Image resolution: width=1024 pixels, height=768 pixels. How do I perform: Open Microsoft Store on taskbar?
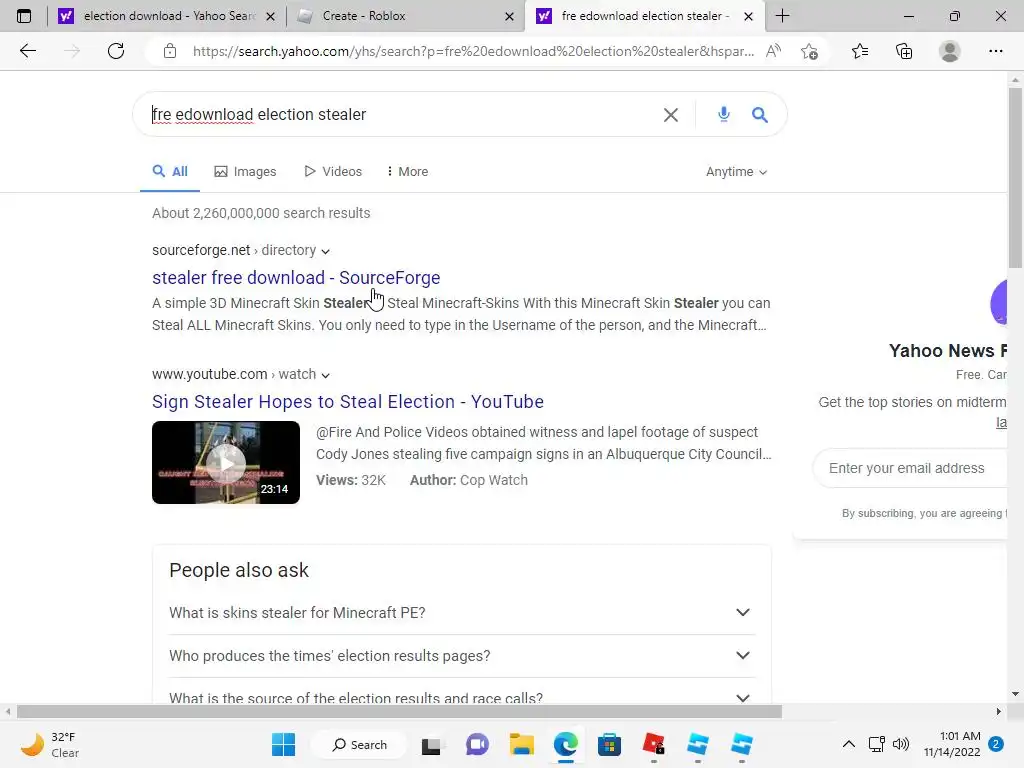click(x=609, y=744)
